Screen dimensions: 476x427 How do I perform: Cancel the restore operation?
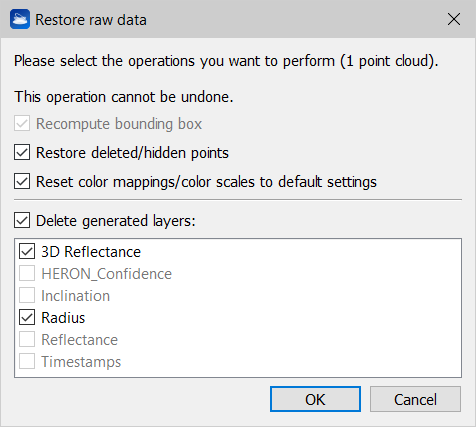coord(415,399)
